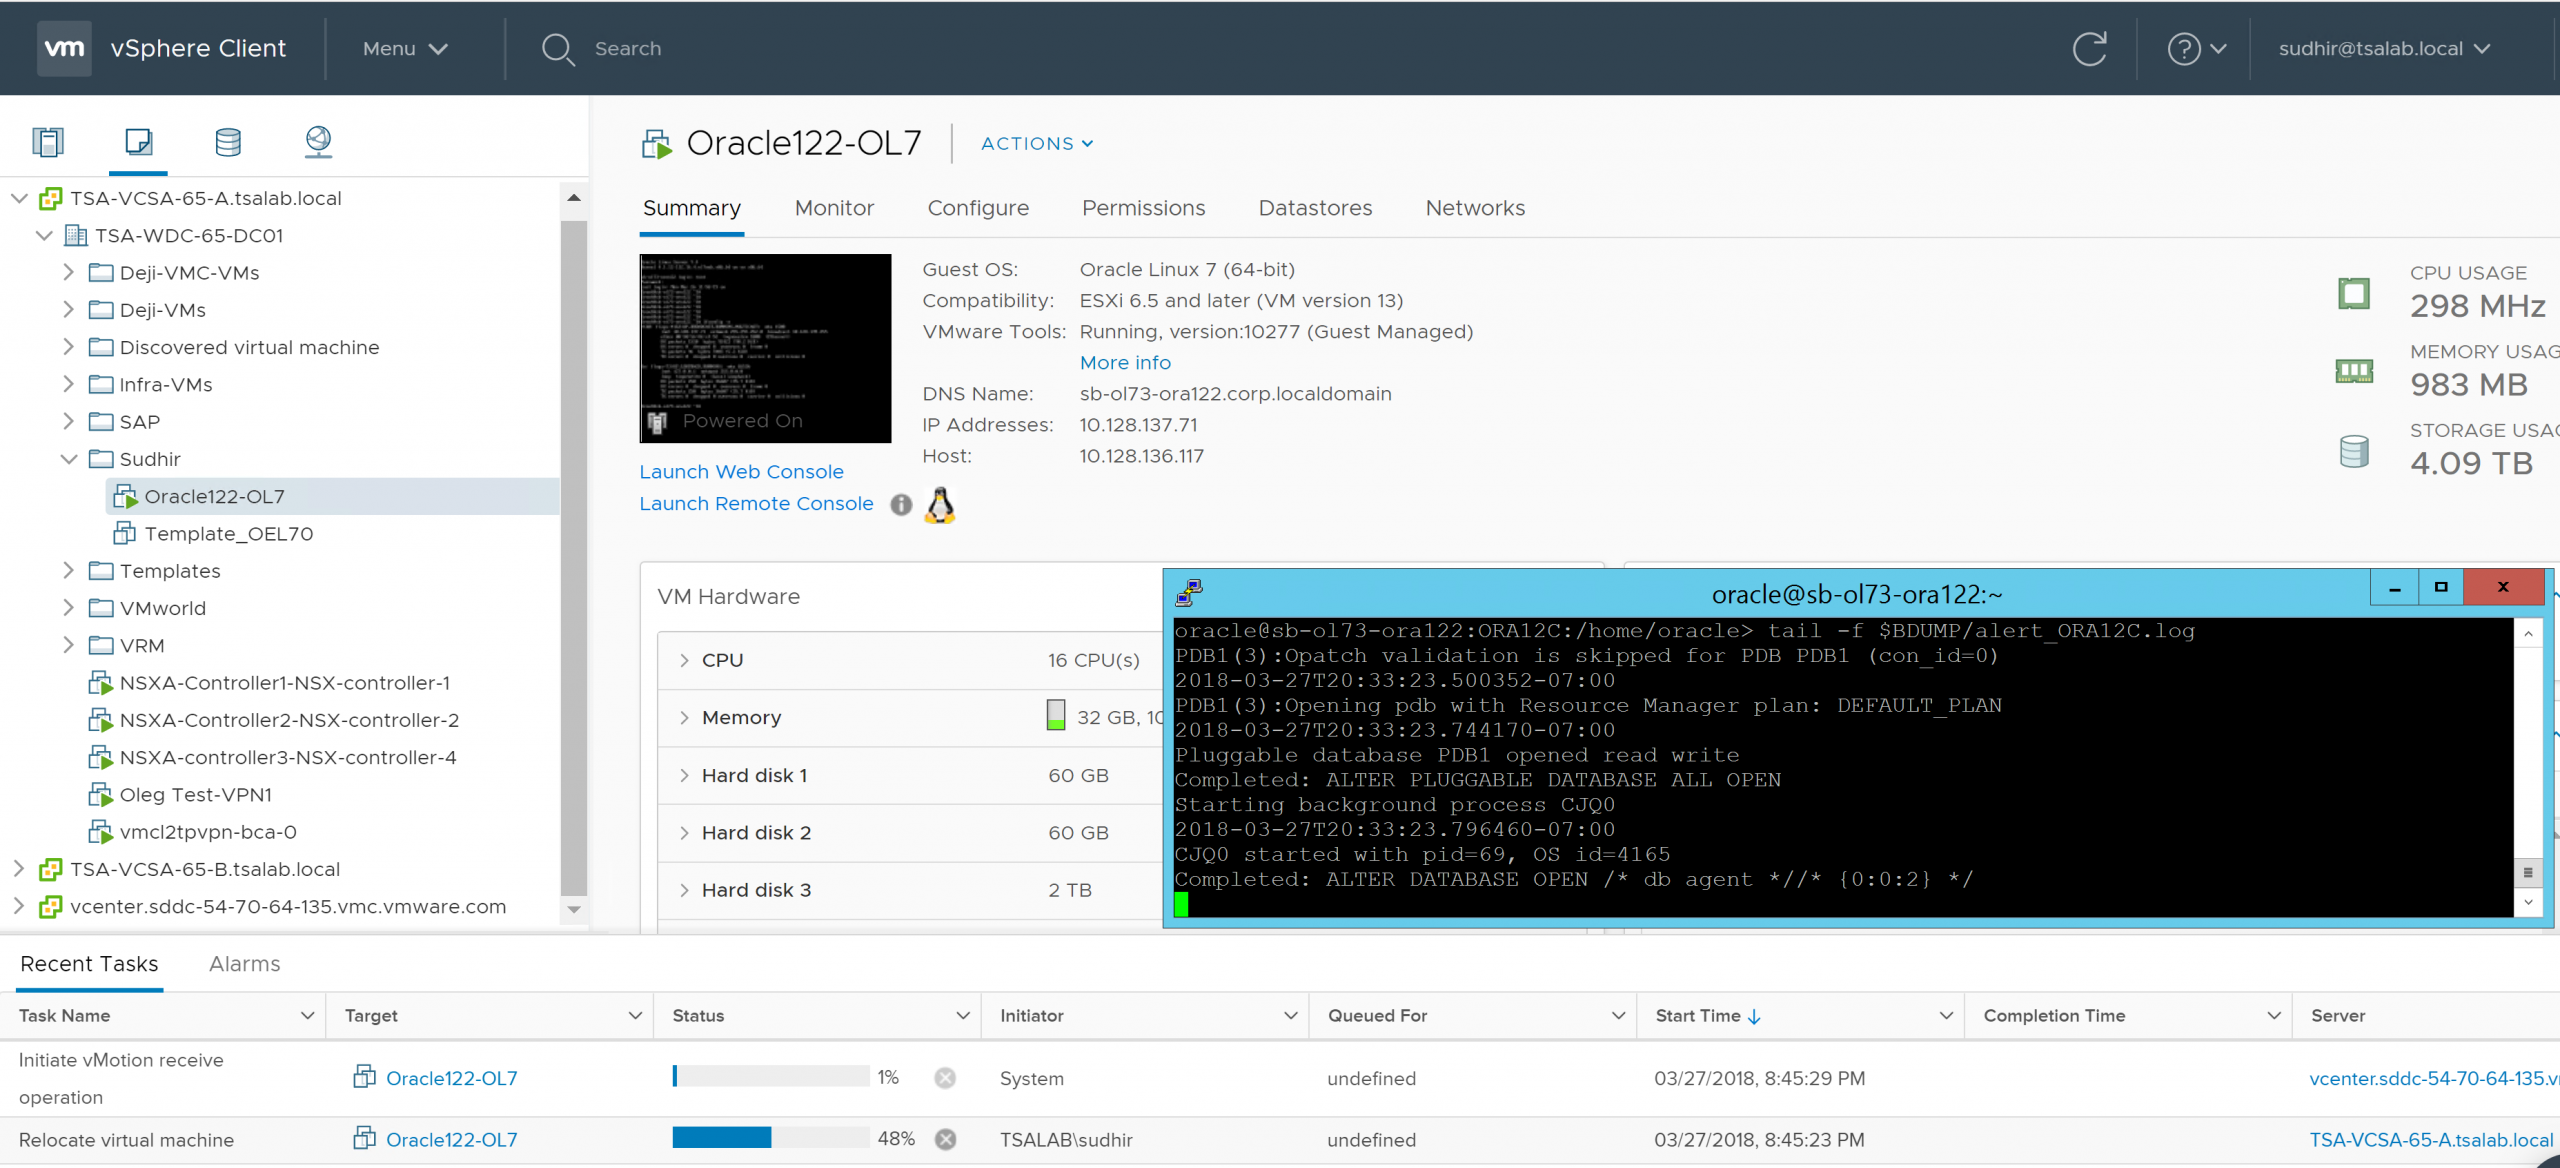Open the Hosts and Clusters view icon
This screenshot has height=1168, width=2560.
tap(47, 142)
